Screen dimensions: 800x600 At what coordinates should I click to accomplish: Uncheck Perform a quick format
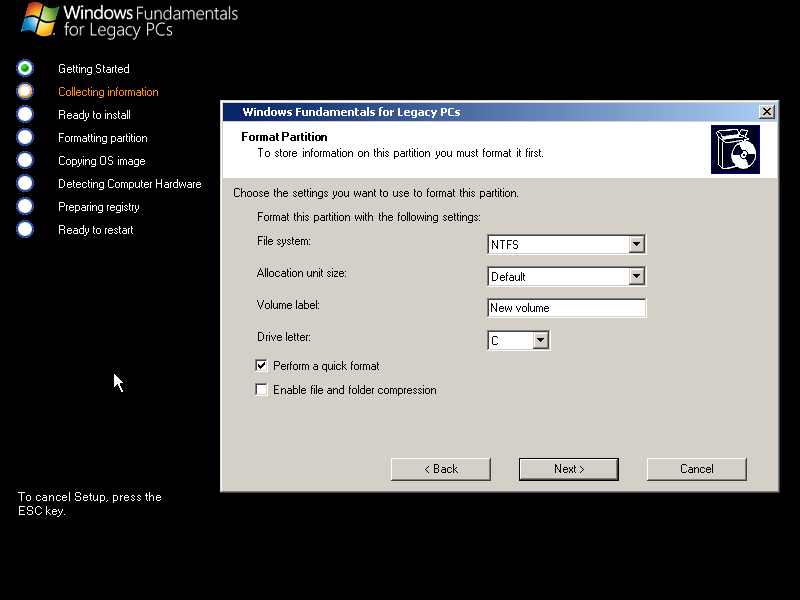point(261,365)
